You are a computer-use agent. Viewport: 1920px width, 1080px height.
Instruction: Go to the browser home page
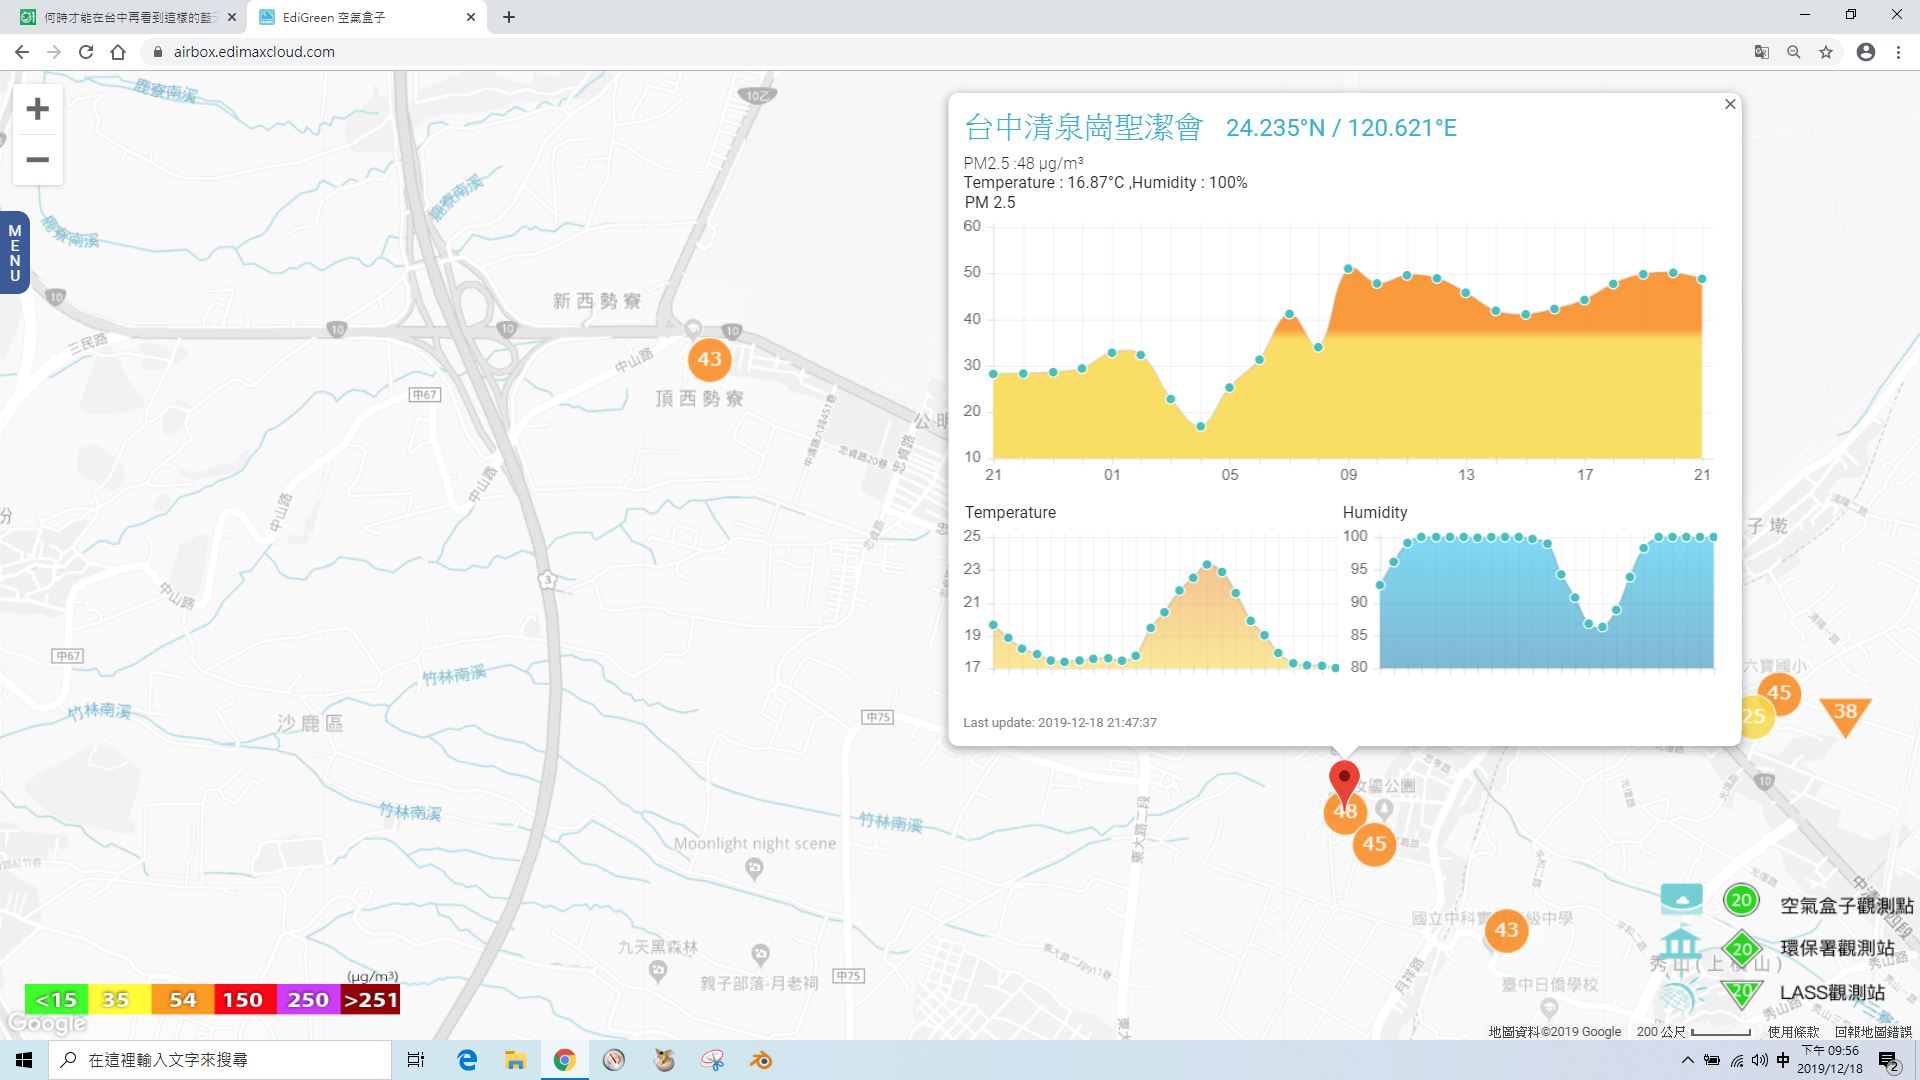coord(118,52)
